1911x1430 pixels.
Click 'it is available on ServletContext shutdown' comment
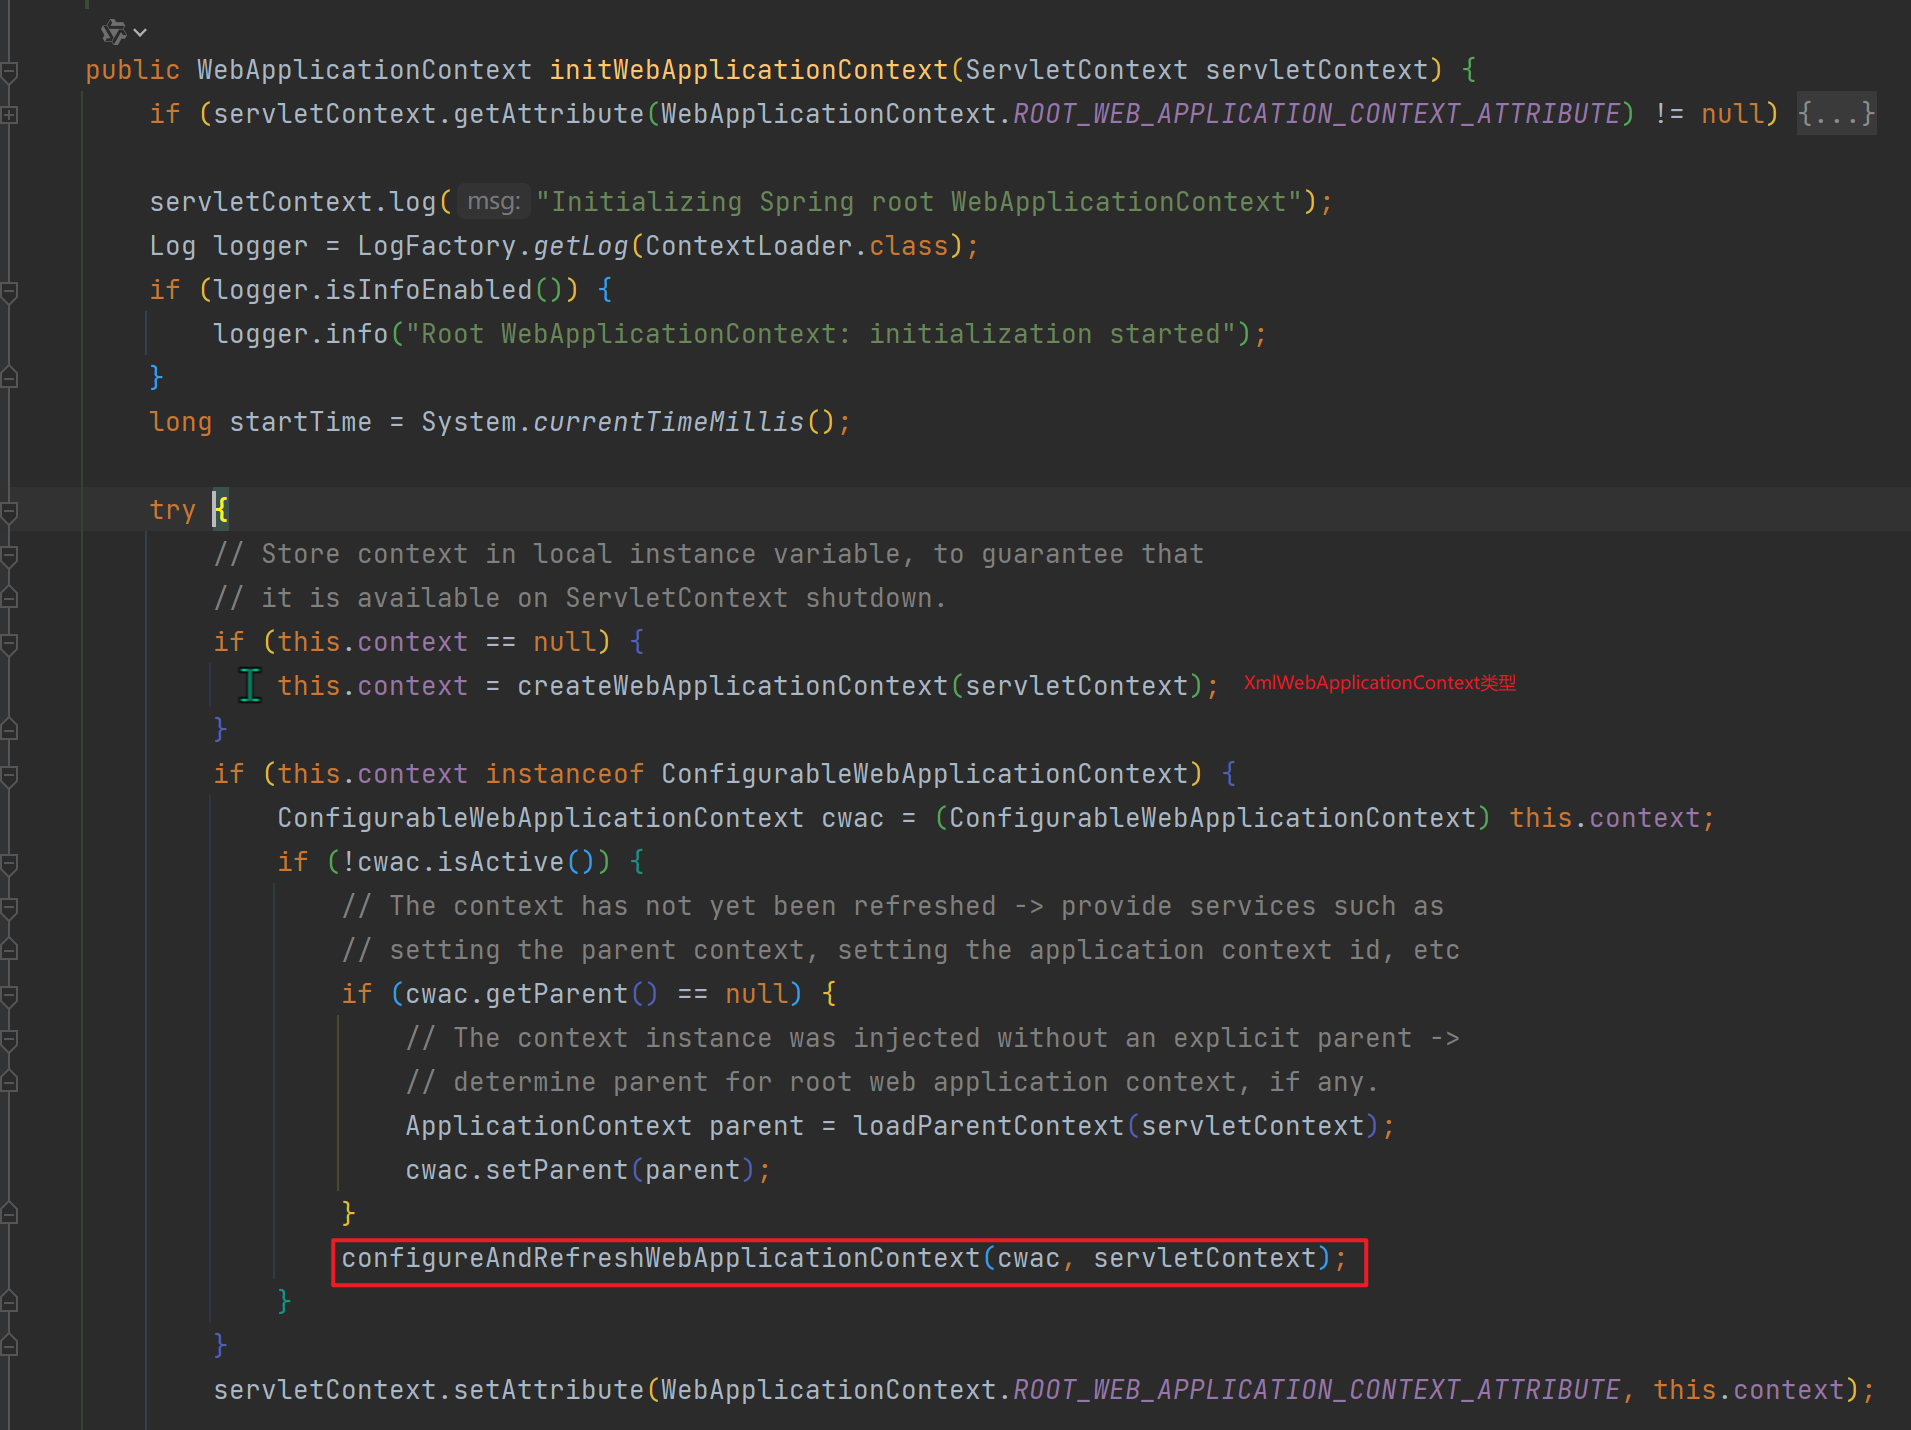point(580,598)
